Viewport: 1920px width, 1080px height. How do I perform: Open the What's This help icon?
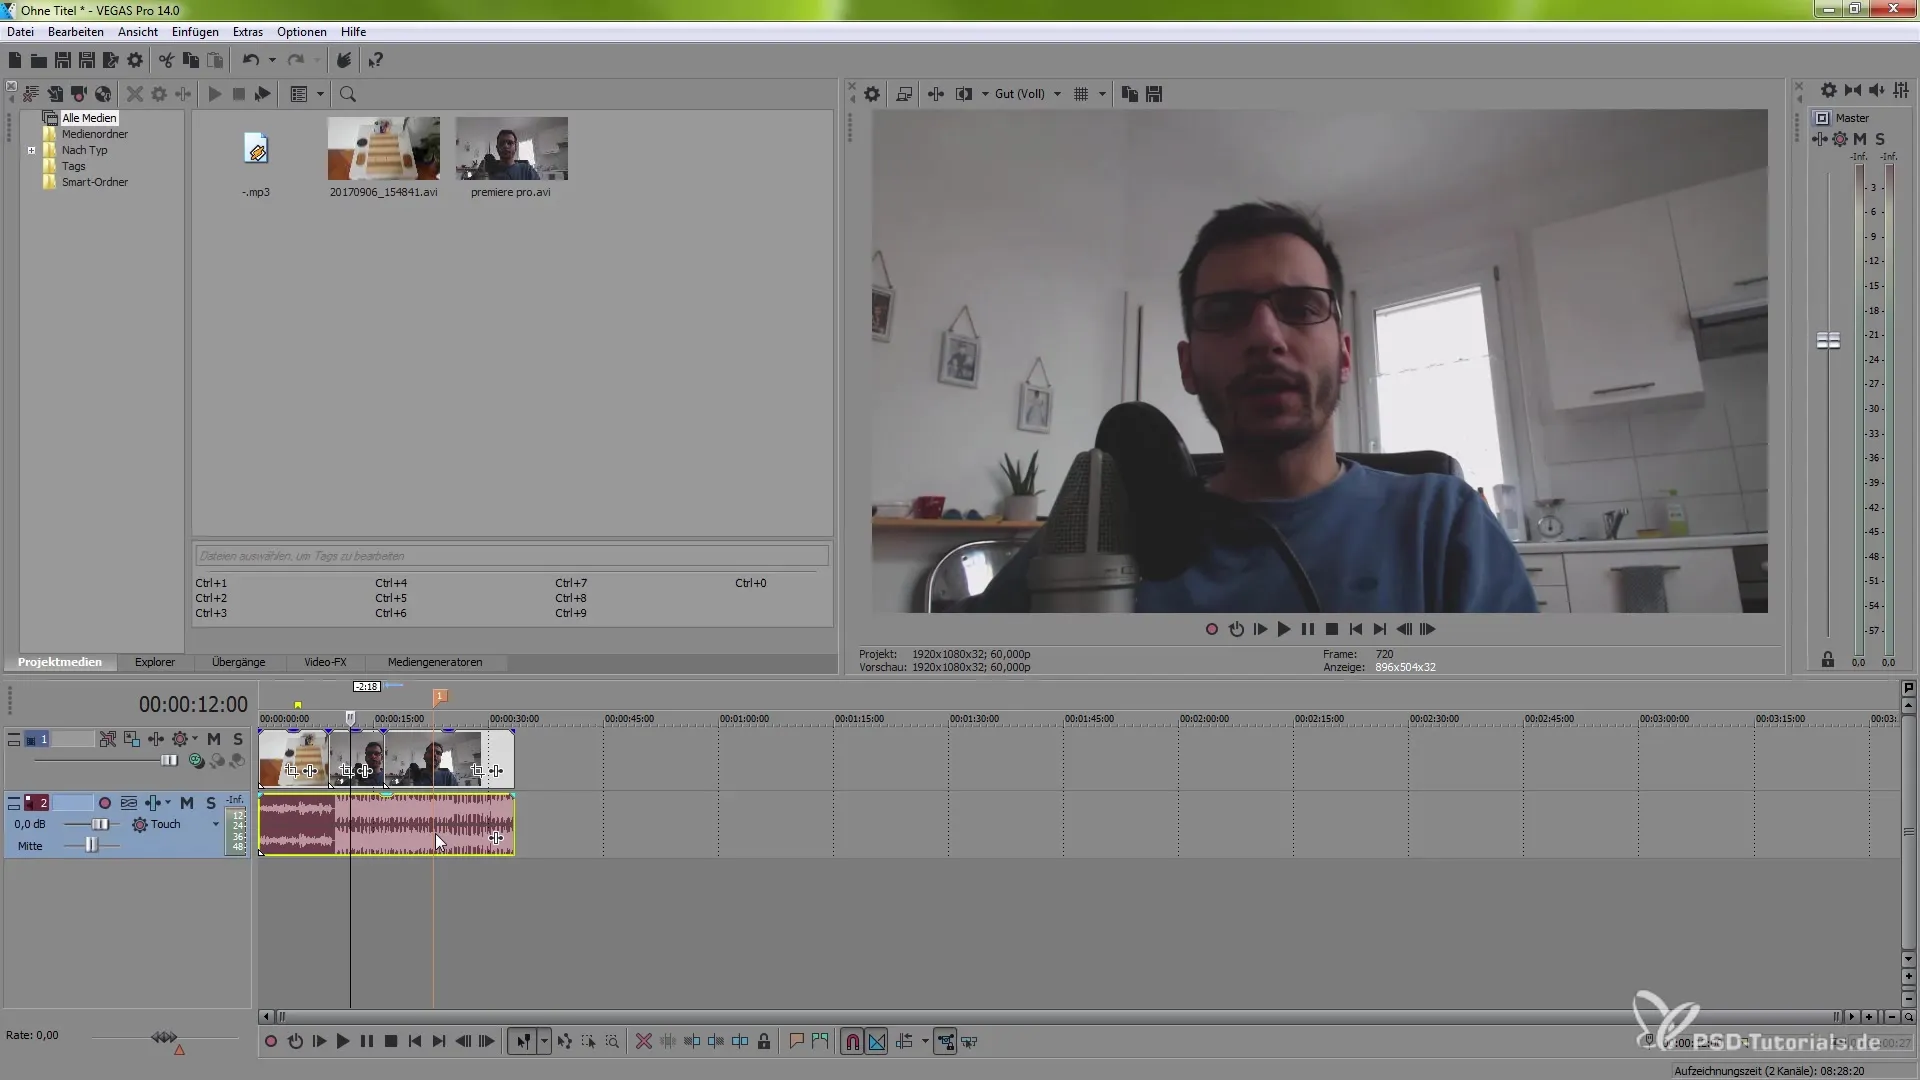tap(375, 61)
